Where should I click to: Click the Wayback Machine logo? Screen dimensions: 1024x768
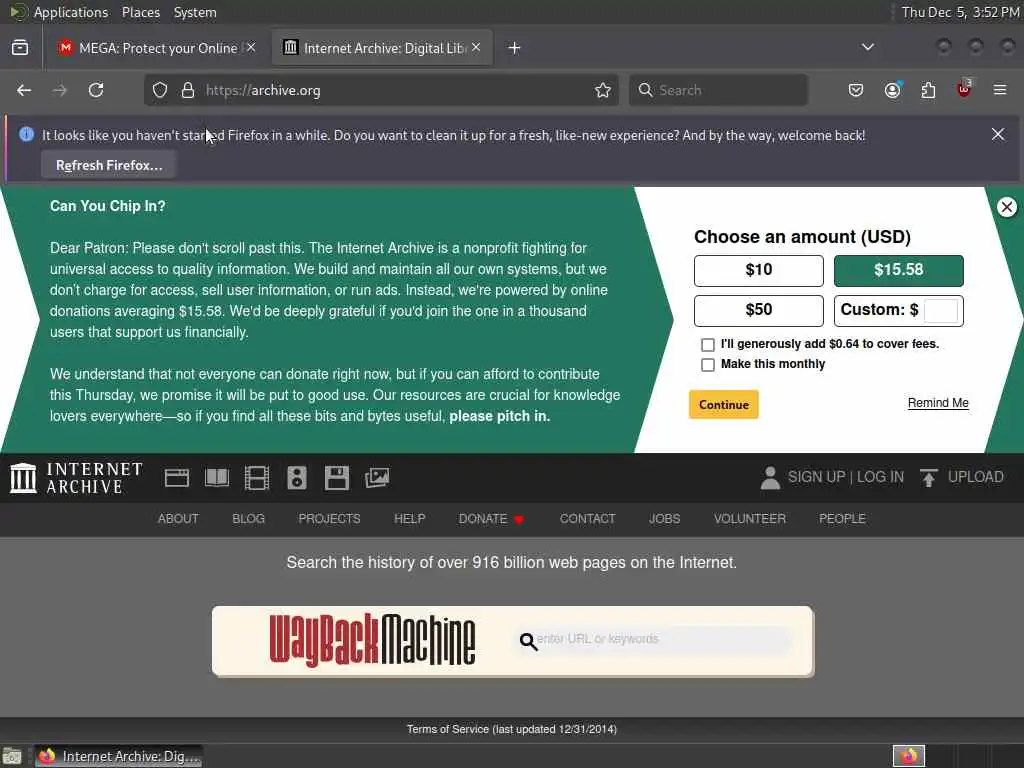[372, 640]
